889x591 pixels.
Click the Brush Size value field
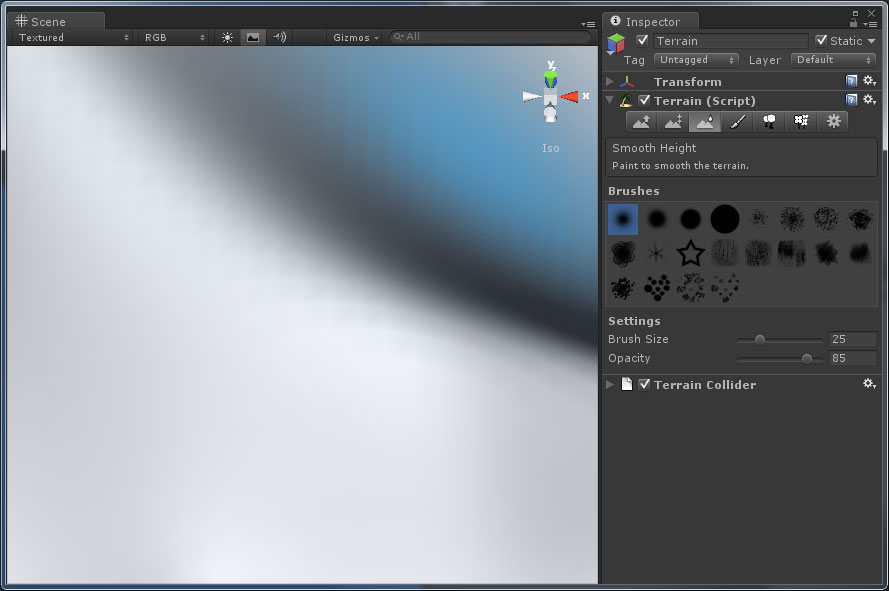[x=852, y=339]
